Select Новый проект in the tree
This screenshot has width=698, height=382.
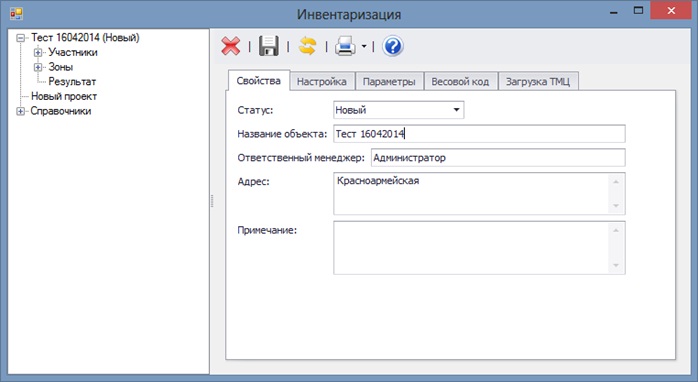tap(64, 97)
